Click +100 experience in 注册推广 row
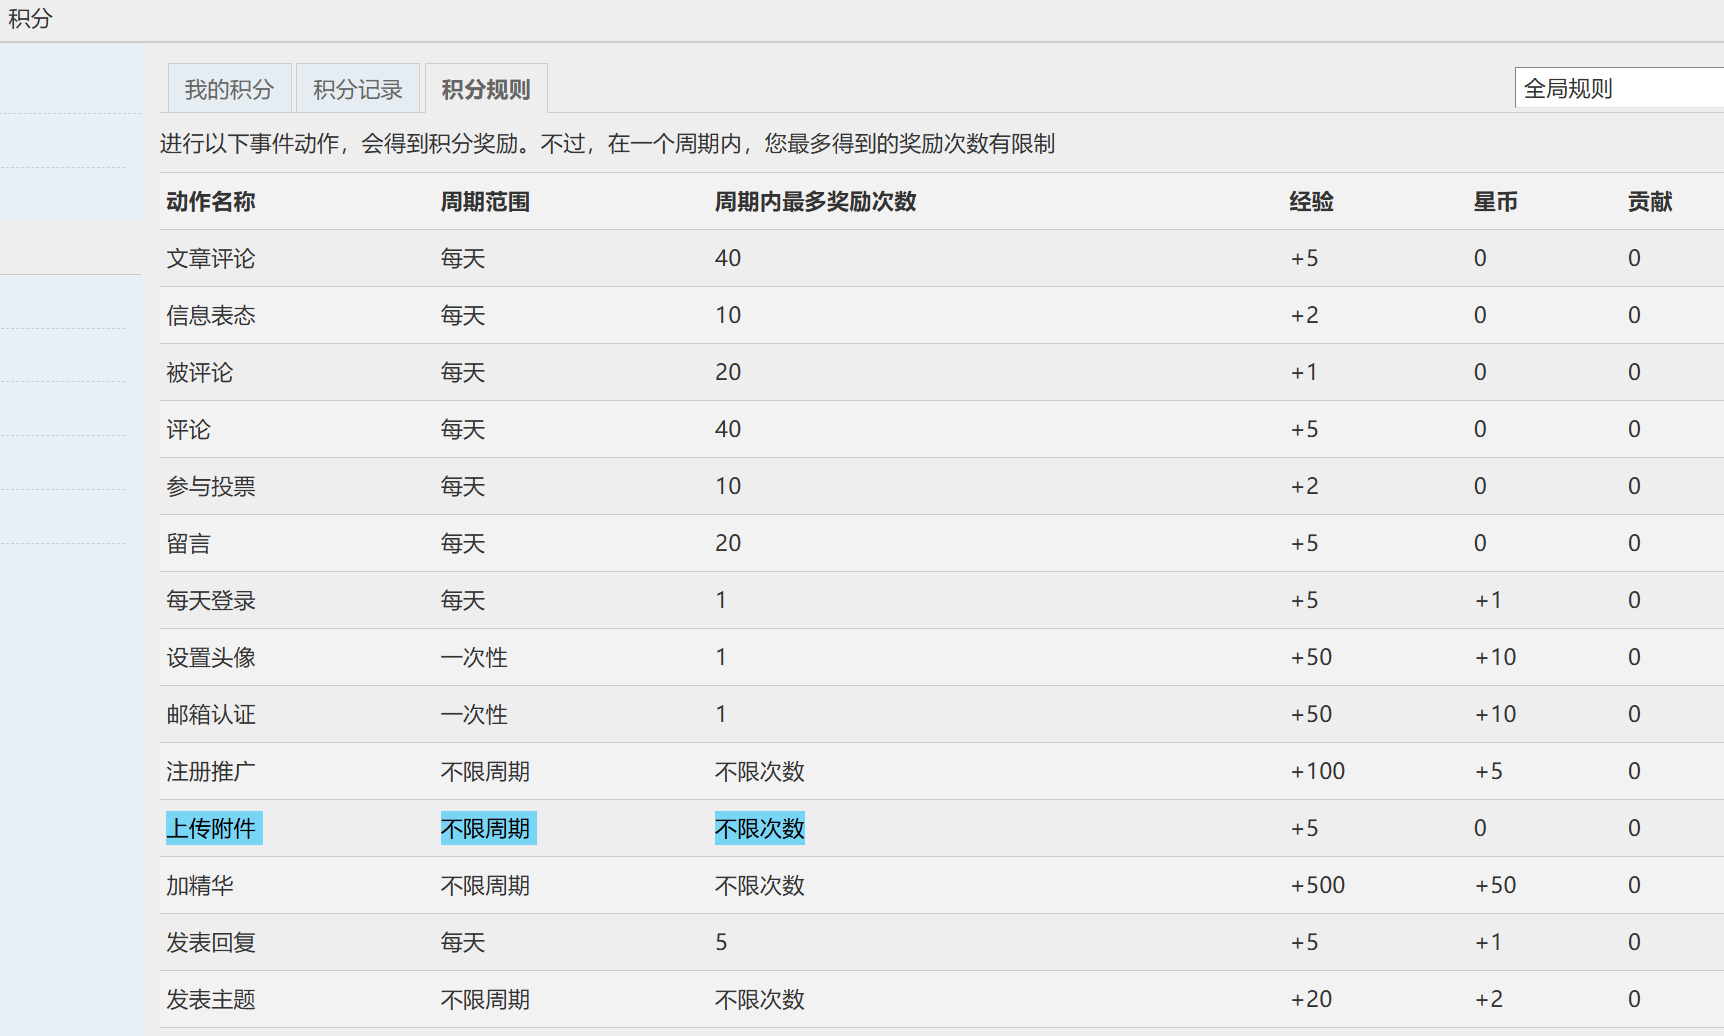This screenshot has height=1036, width=1724. coord(1318,771)
